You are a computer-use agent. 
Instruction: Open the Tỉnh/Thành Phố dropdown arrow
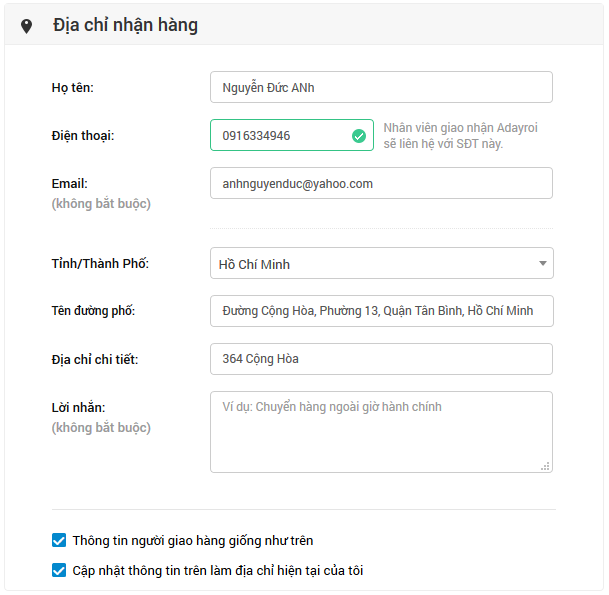coord(543,263)
